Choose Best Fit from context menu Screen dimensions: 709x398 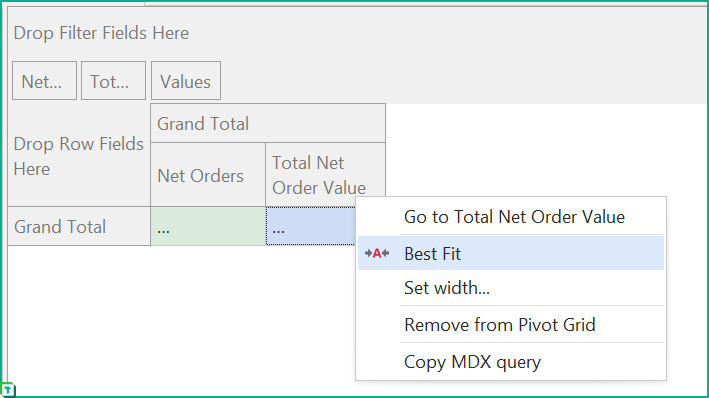[511, 253]
